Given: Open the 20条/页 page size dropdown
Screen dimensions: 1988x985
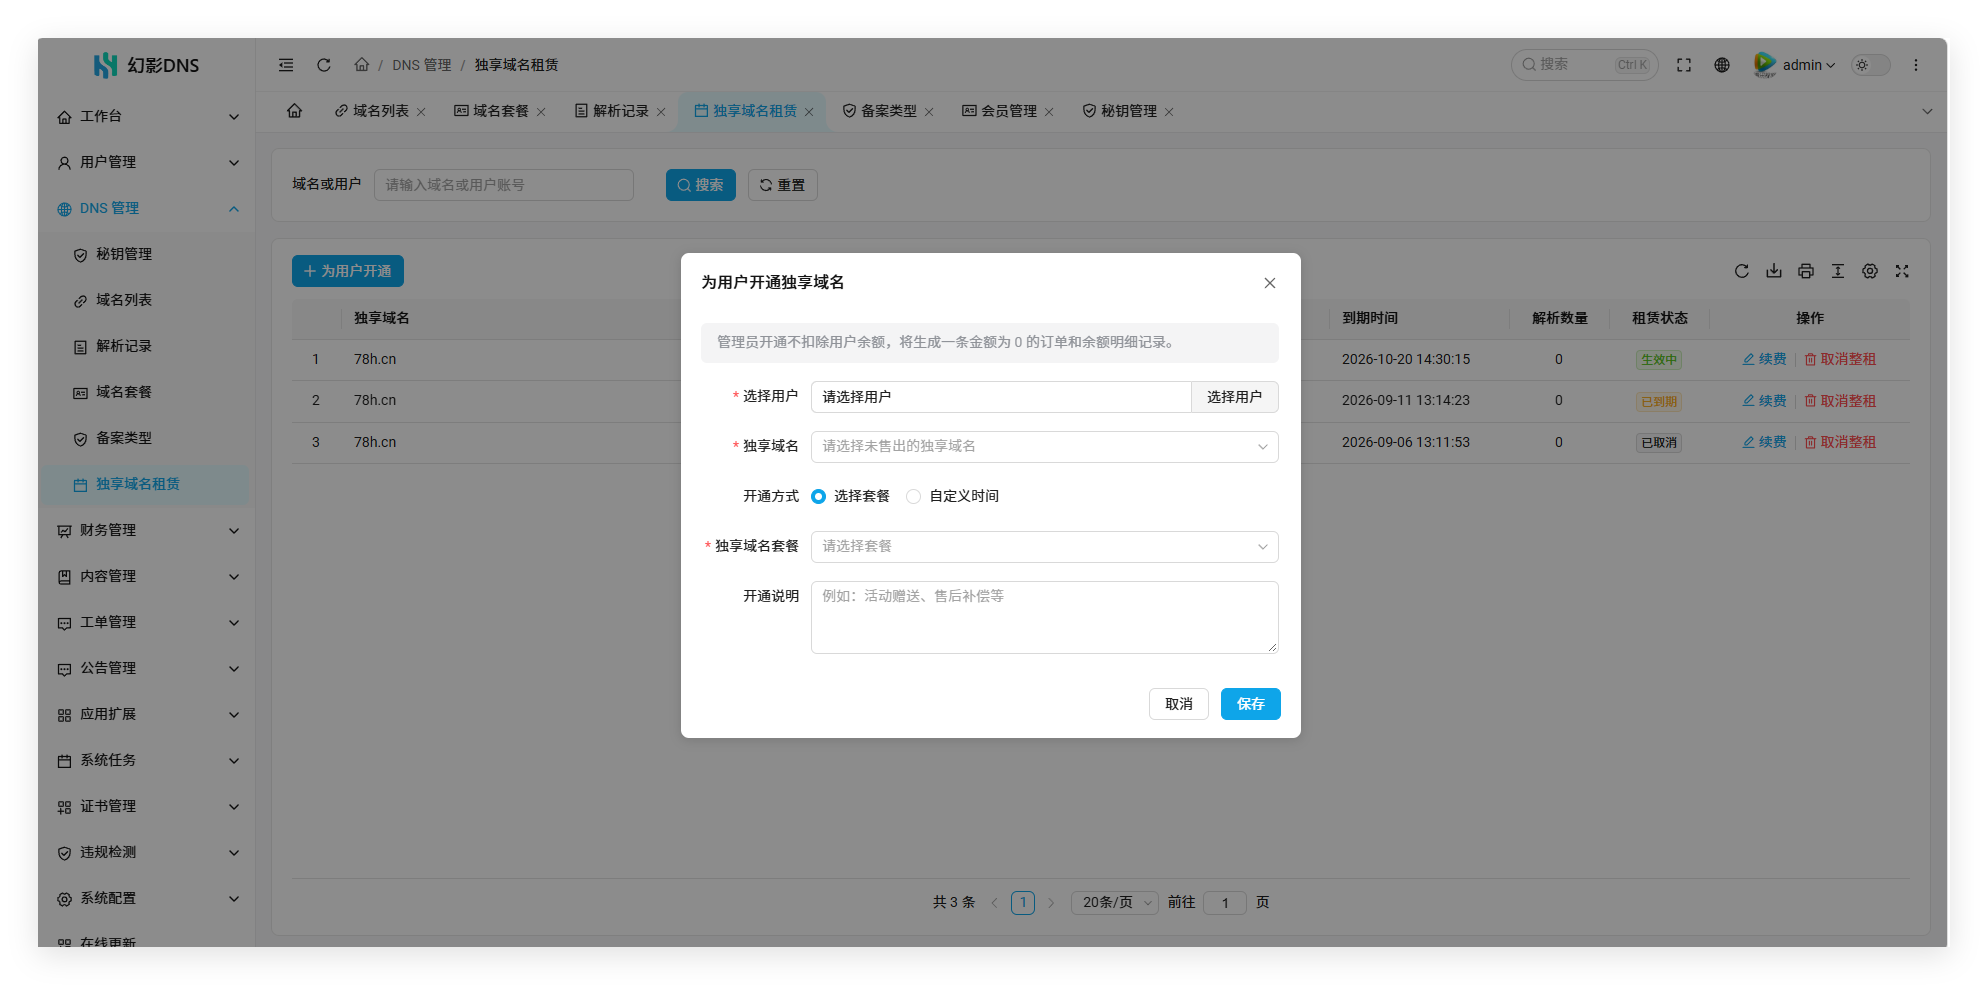Looking at the screenshot, I should (1115, 903).
